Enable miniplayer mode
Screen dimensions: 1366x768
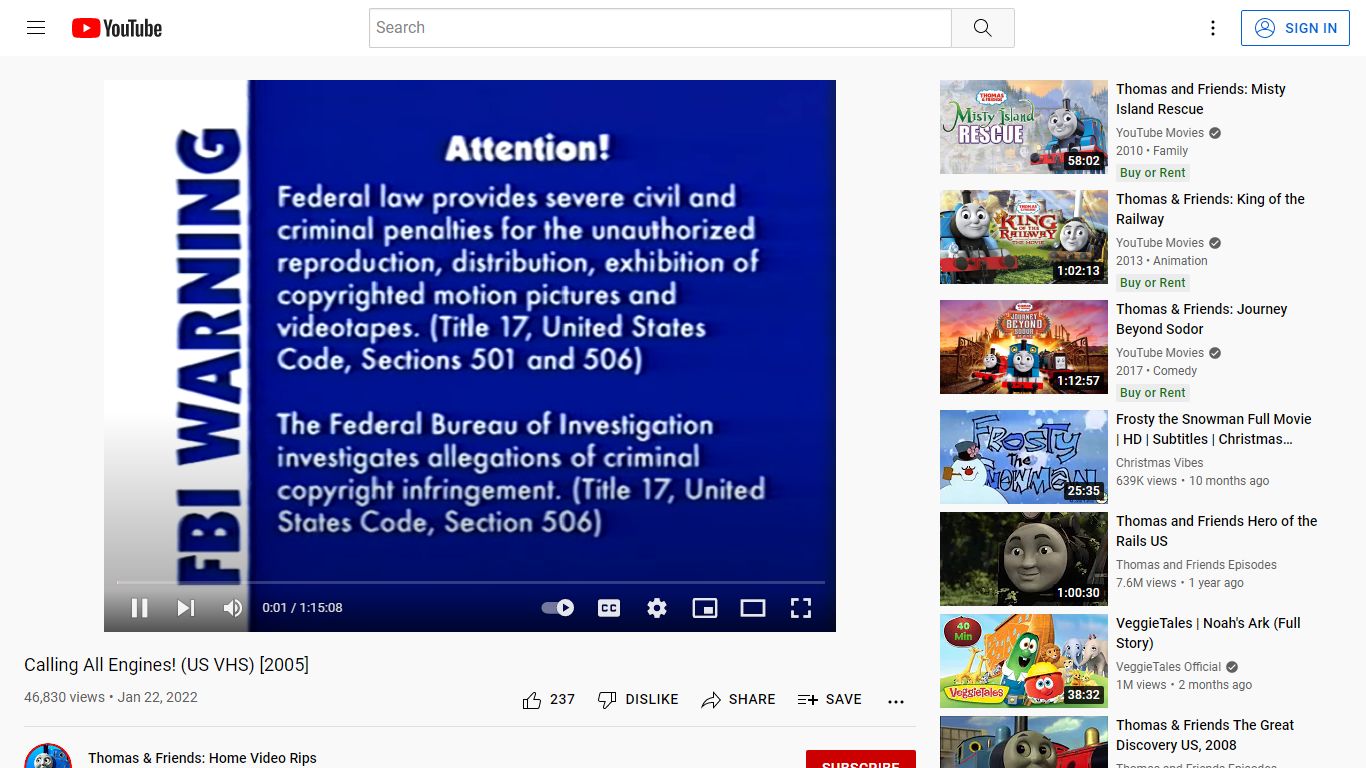[x=705, y=607]
